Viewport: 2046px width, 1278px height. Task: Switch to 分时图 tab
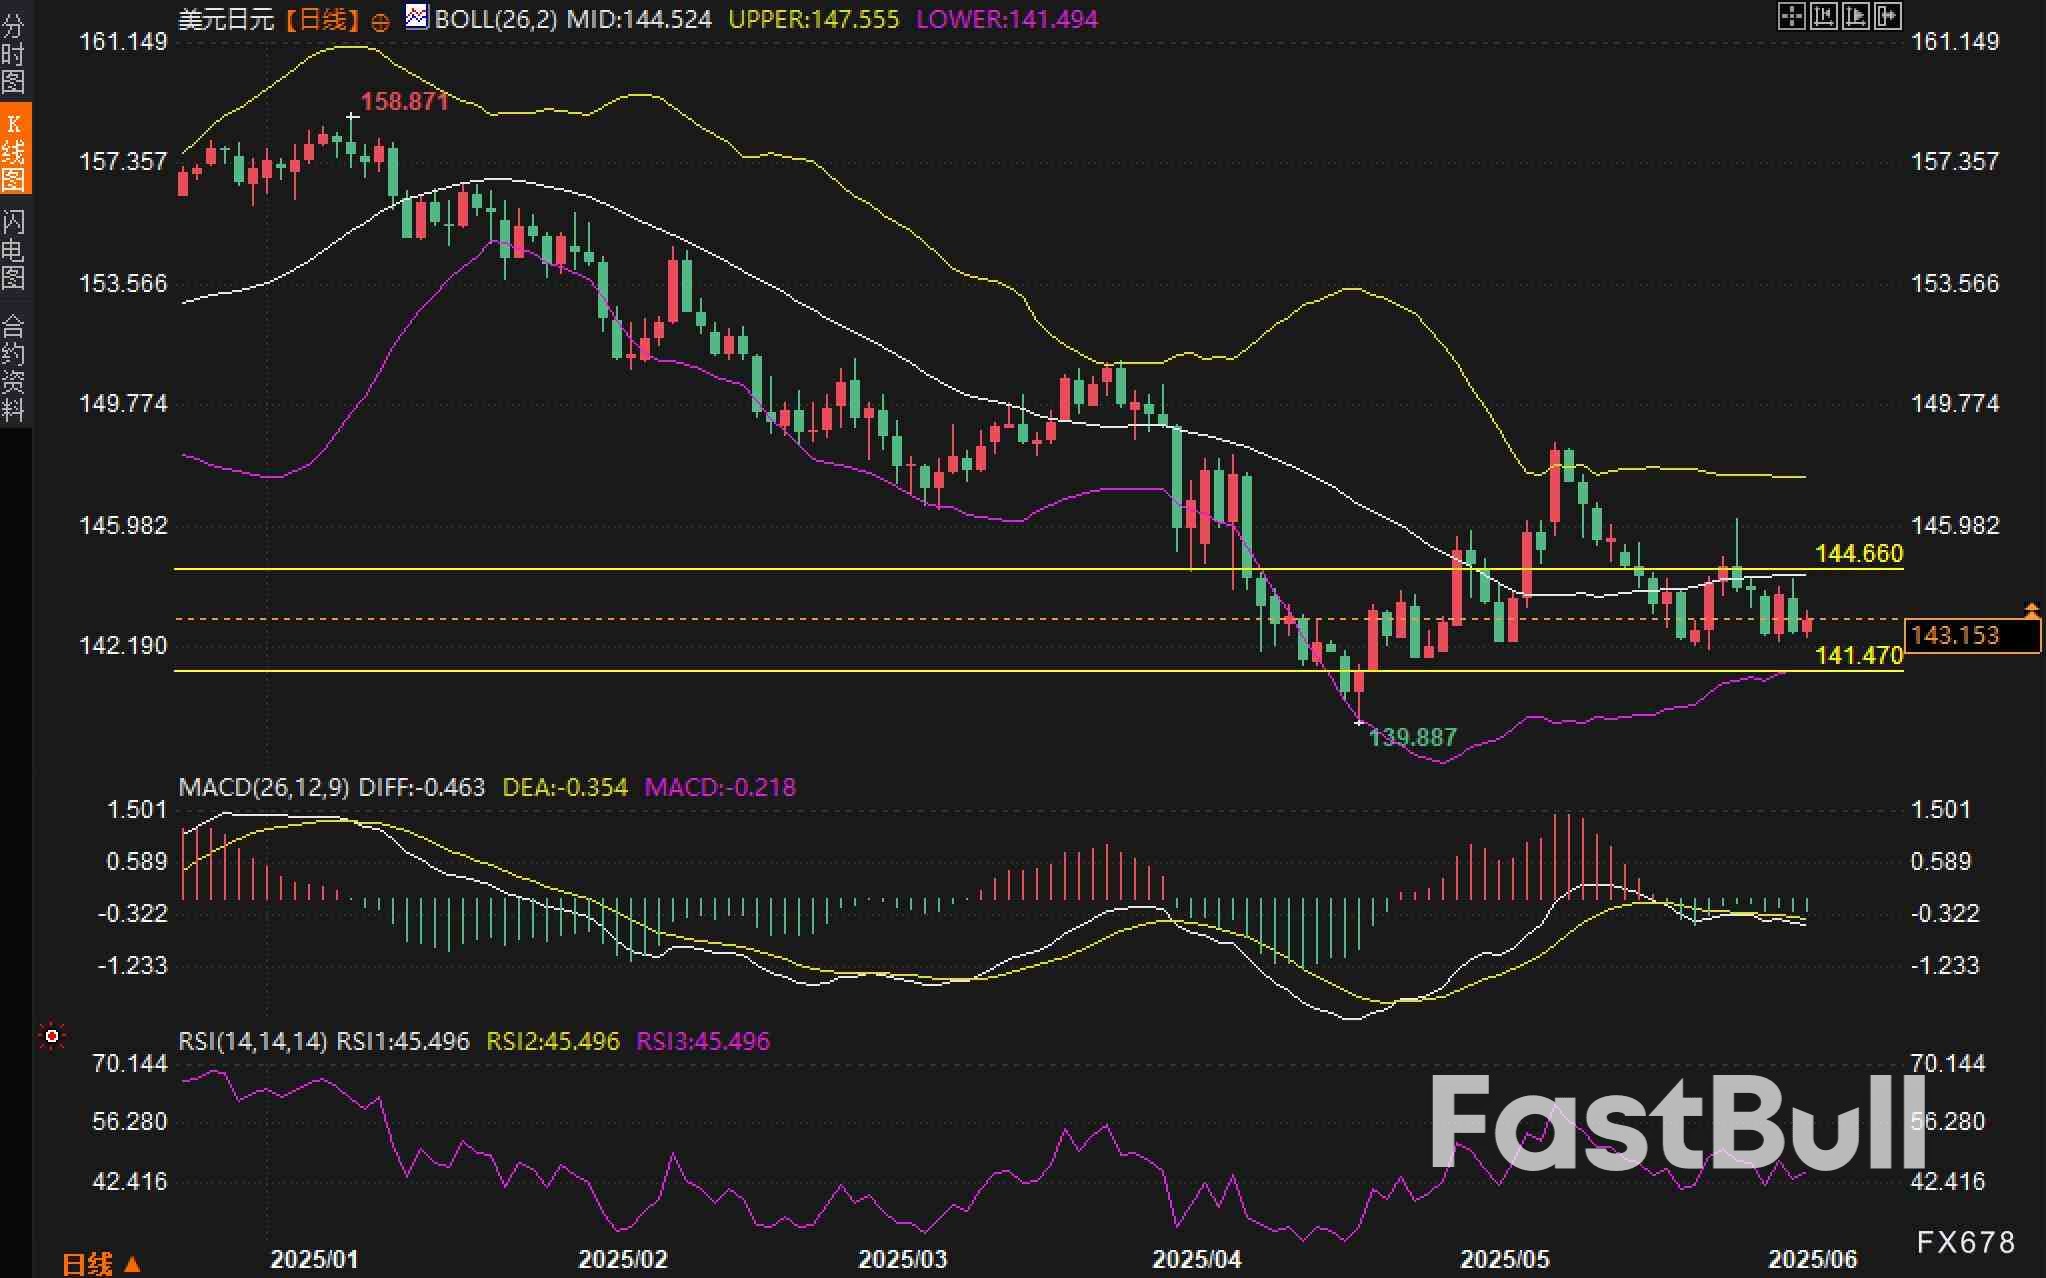click(14, 52)
